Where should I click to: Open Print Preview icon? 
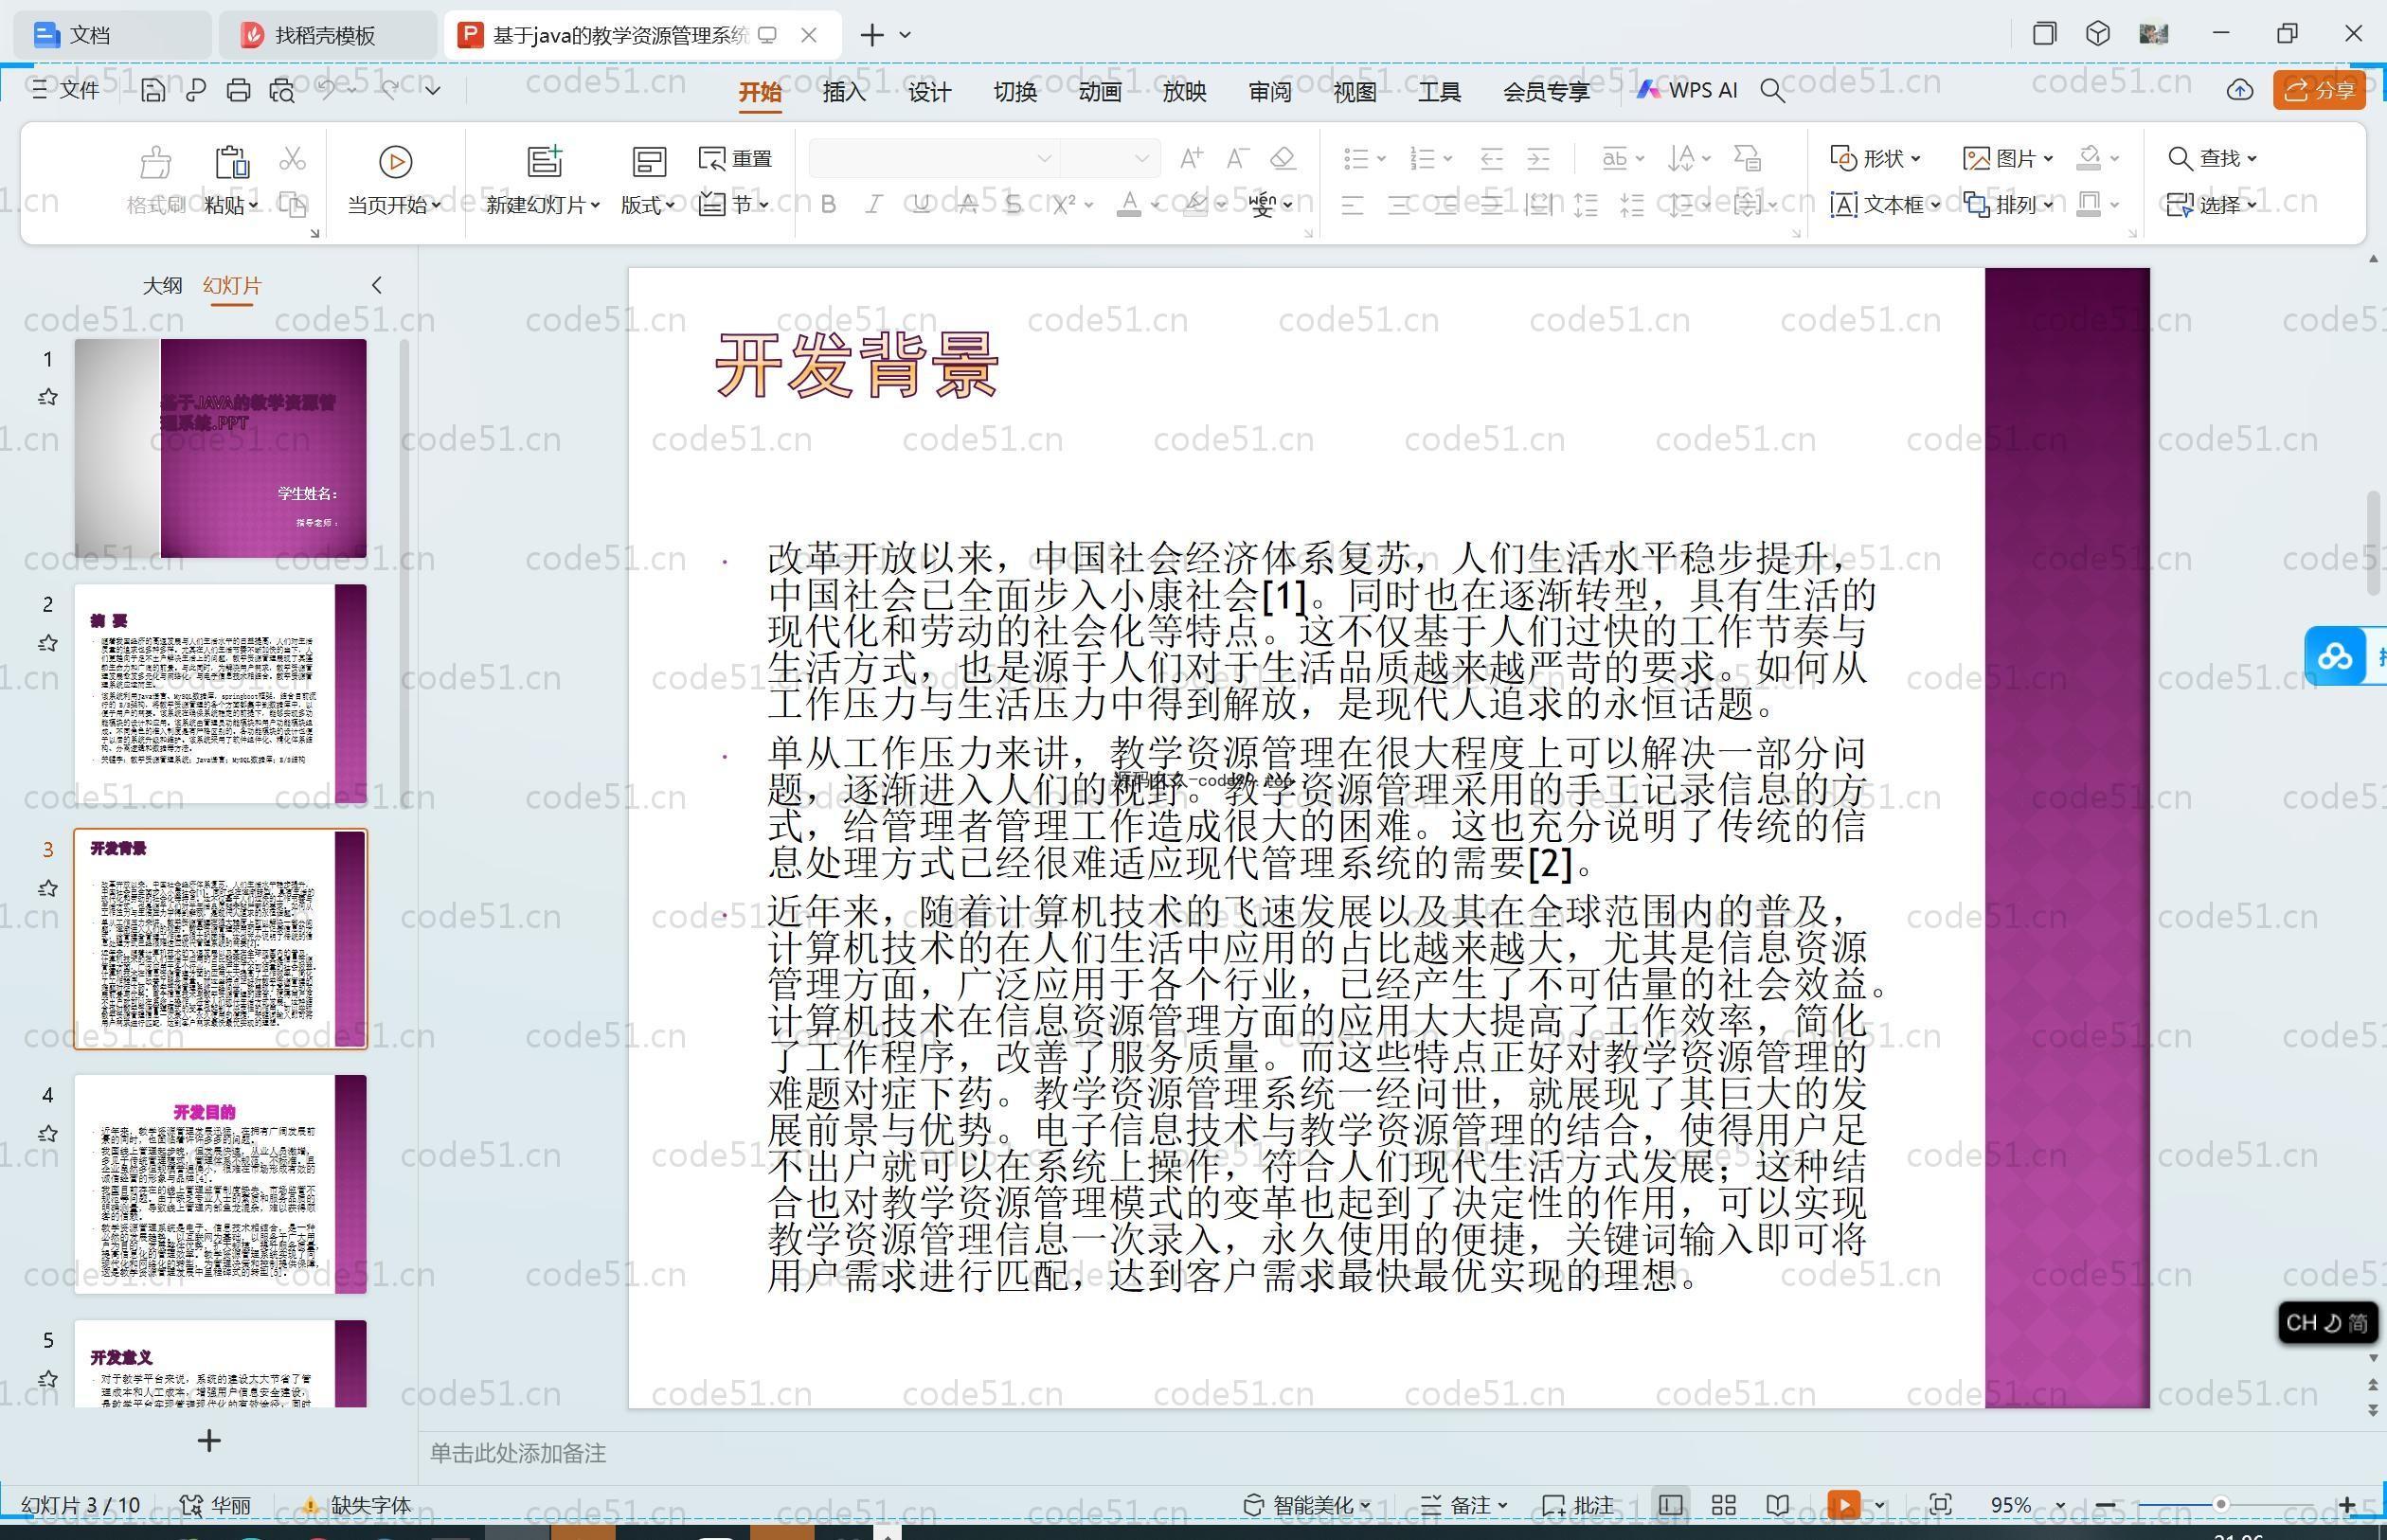click(282, 91)
